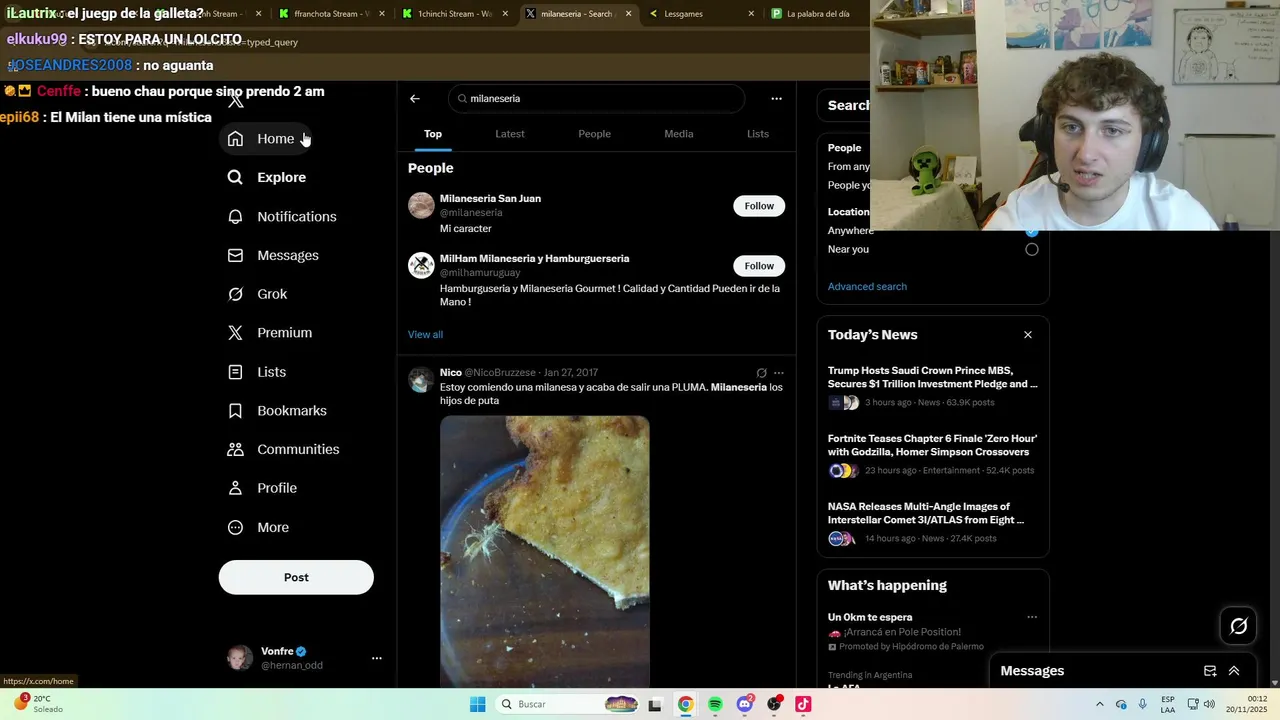Open Grok in the sidebar

click(257, 294)
